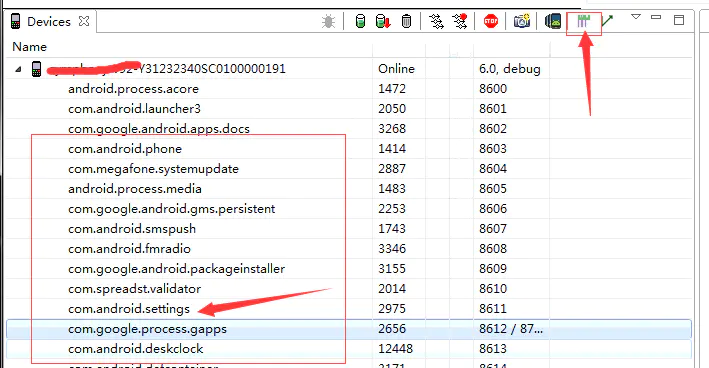Click the Screen Capture camera icon
709x368 pixels.
[522, 21]
